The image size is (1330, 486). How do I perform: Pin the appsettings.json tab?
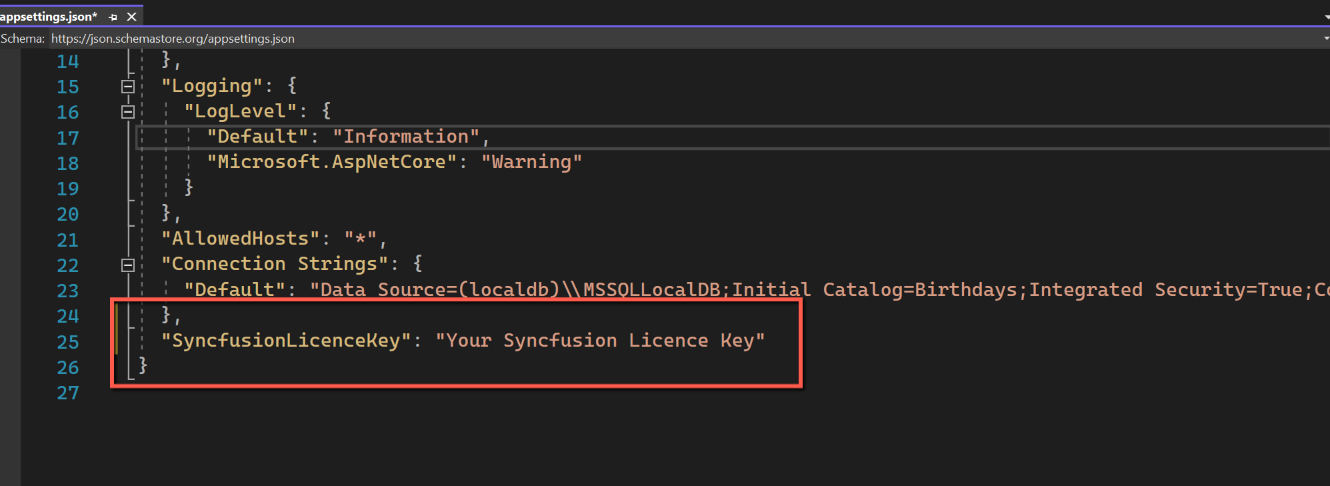coord(115,15)
